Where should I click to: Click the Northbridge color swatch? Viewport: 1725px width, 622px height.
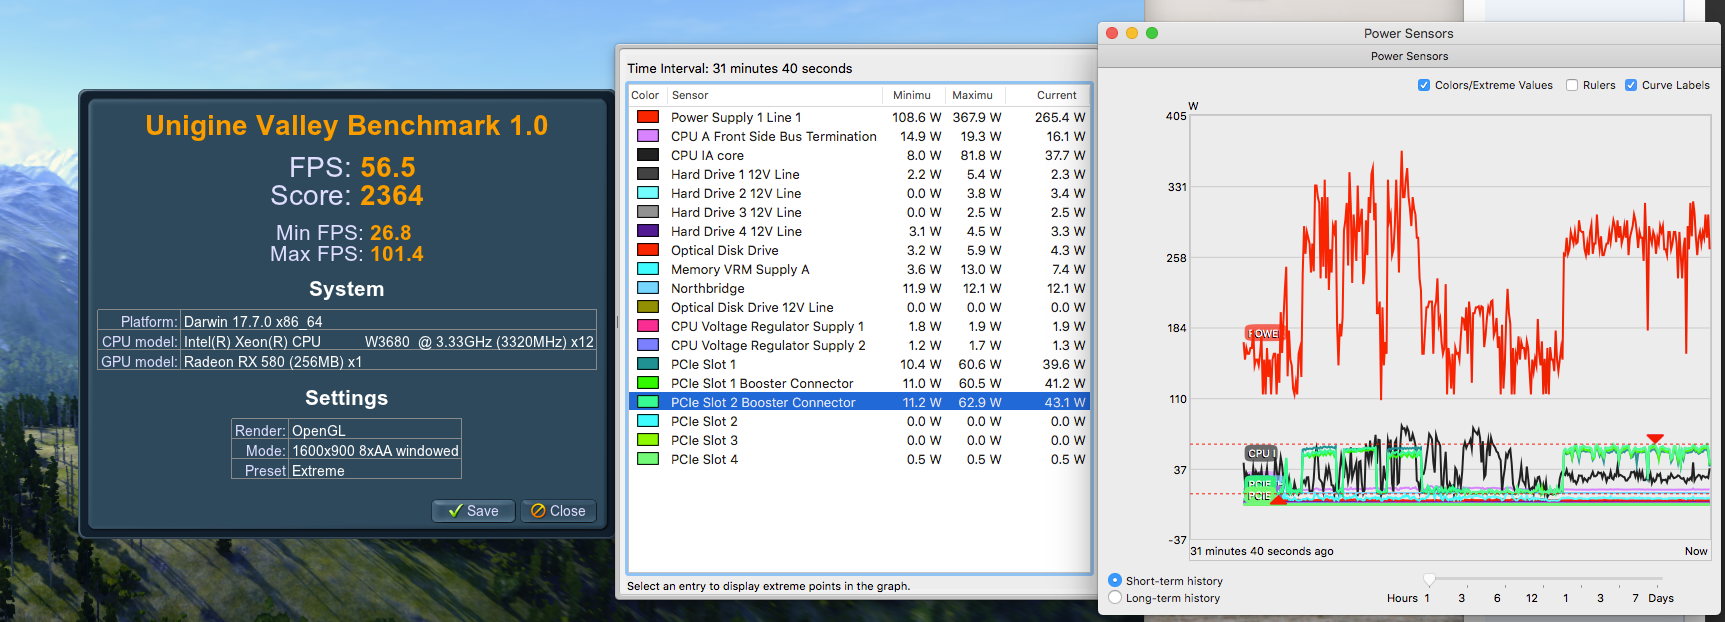(648, 288)
